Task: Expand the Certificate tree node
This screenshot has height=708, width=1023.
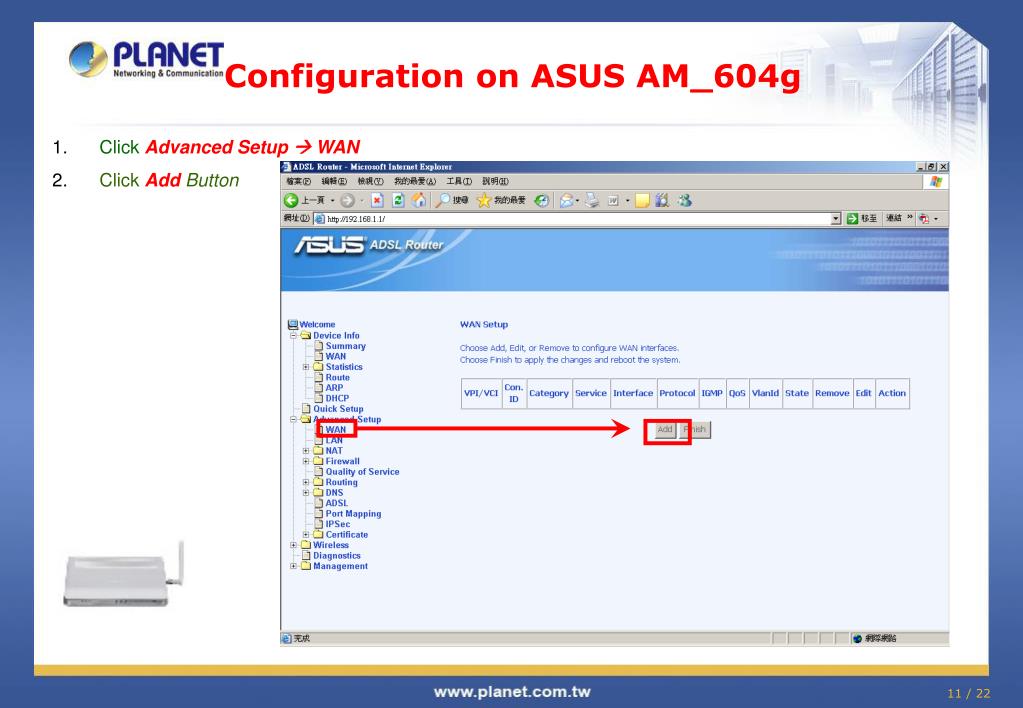Action: [x=306, y=534]
